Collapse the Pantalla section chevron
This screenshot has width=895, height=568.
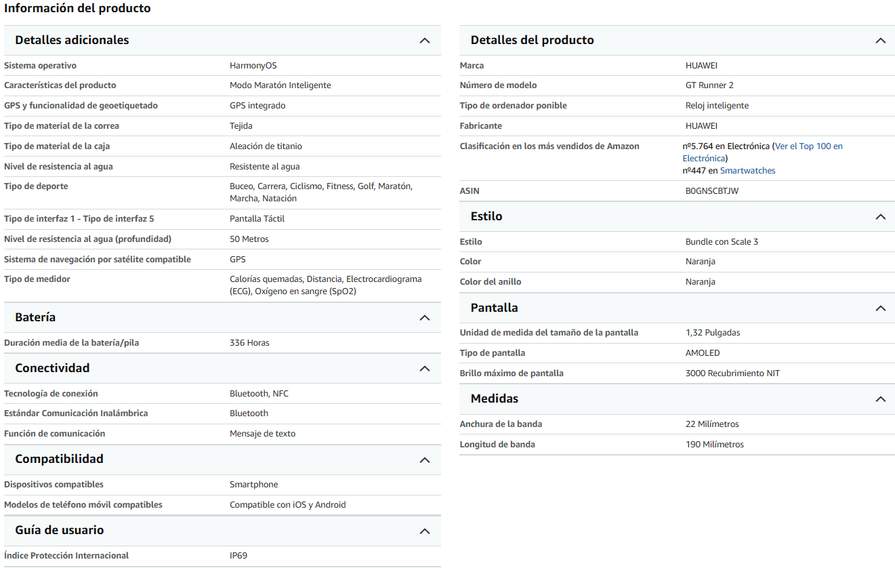pos(880,308)
